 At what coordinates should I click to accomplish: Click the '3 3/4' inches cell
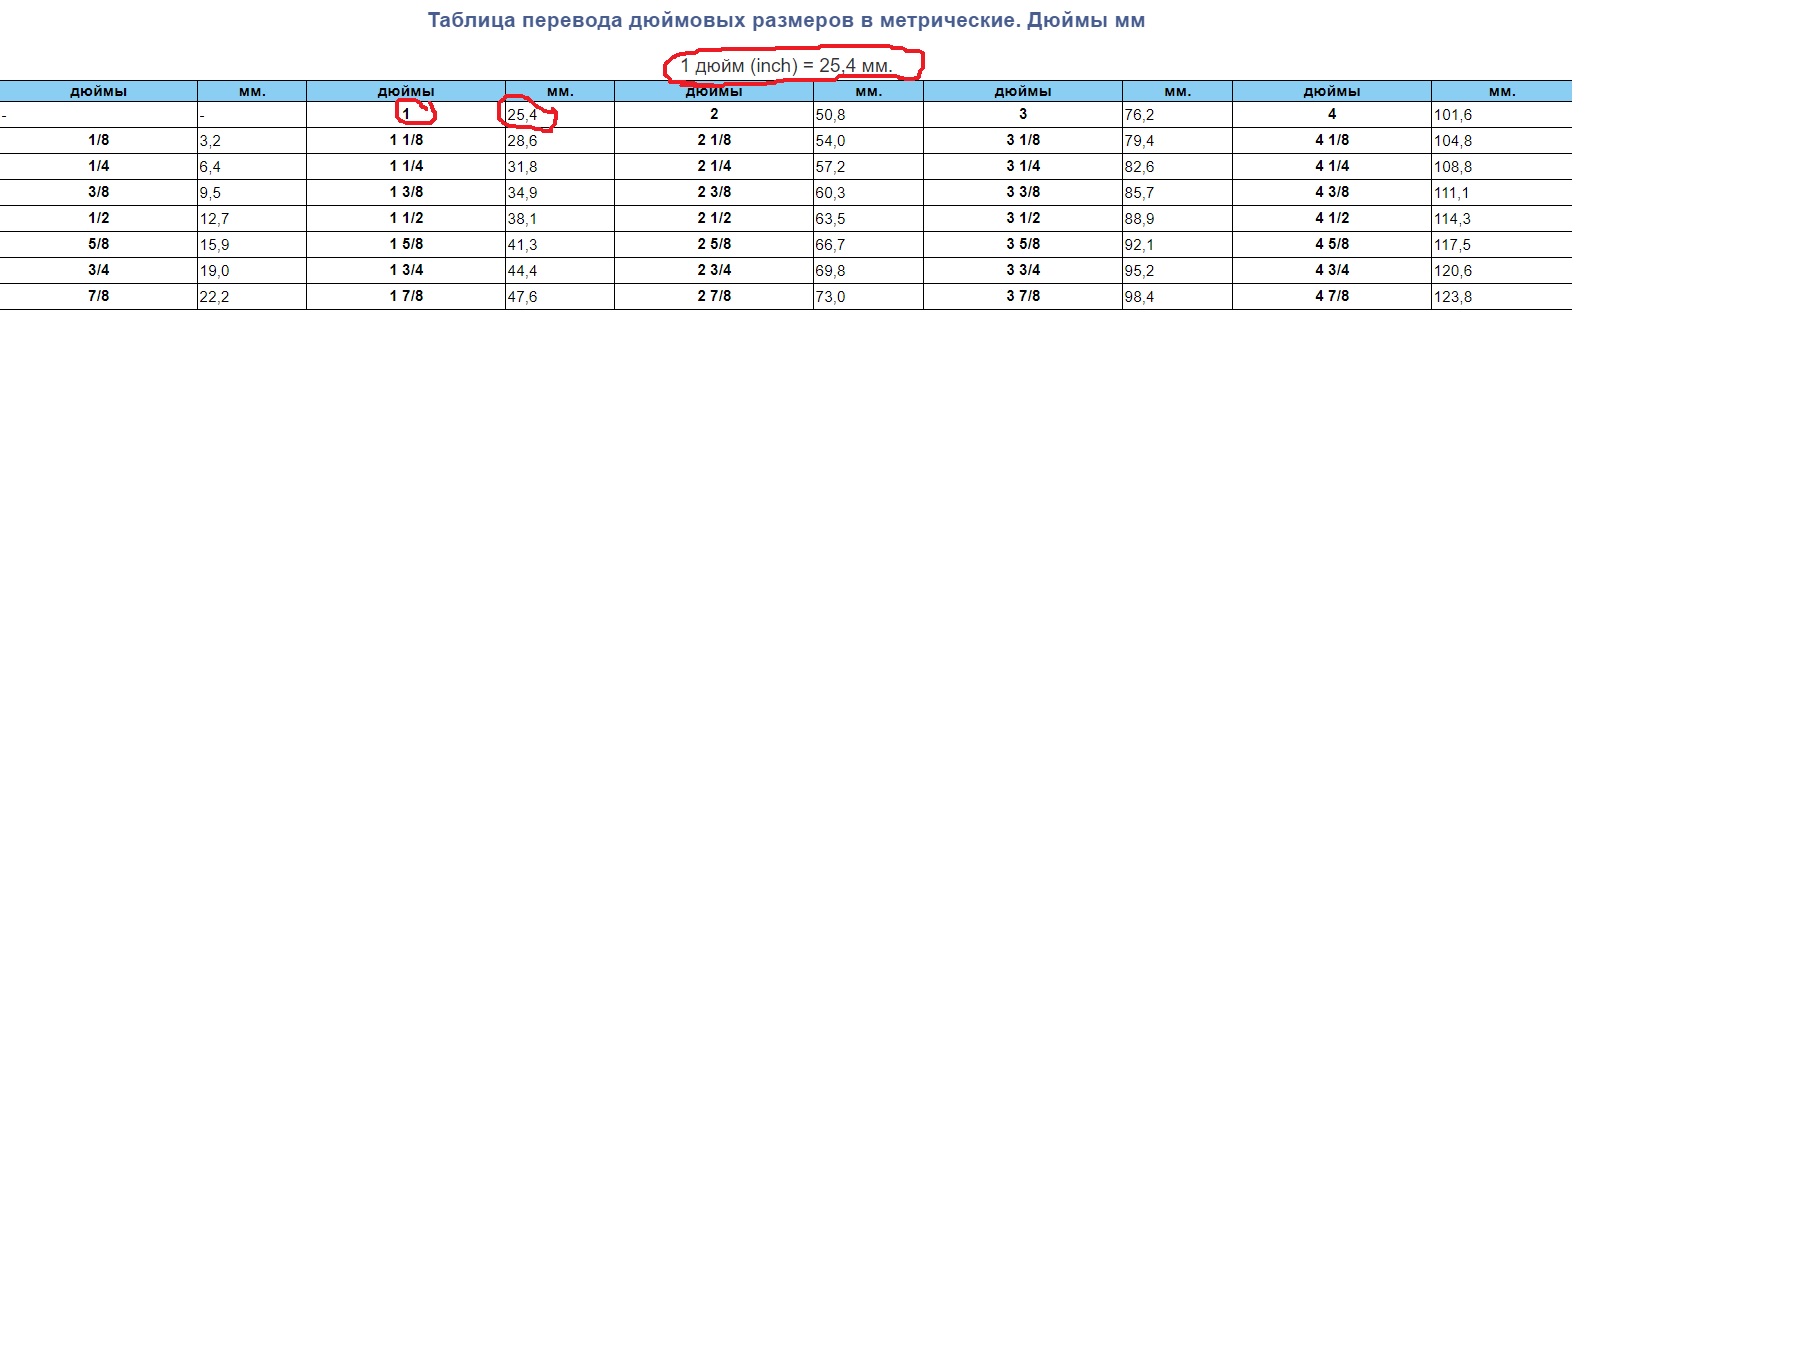[1023, 270]
